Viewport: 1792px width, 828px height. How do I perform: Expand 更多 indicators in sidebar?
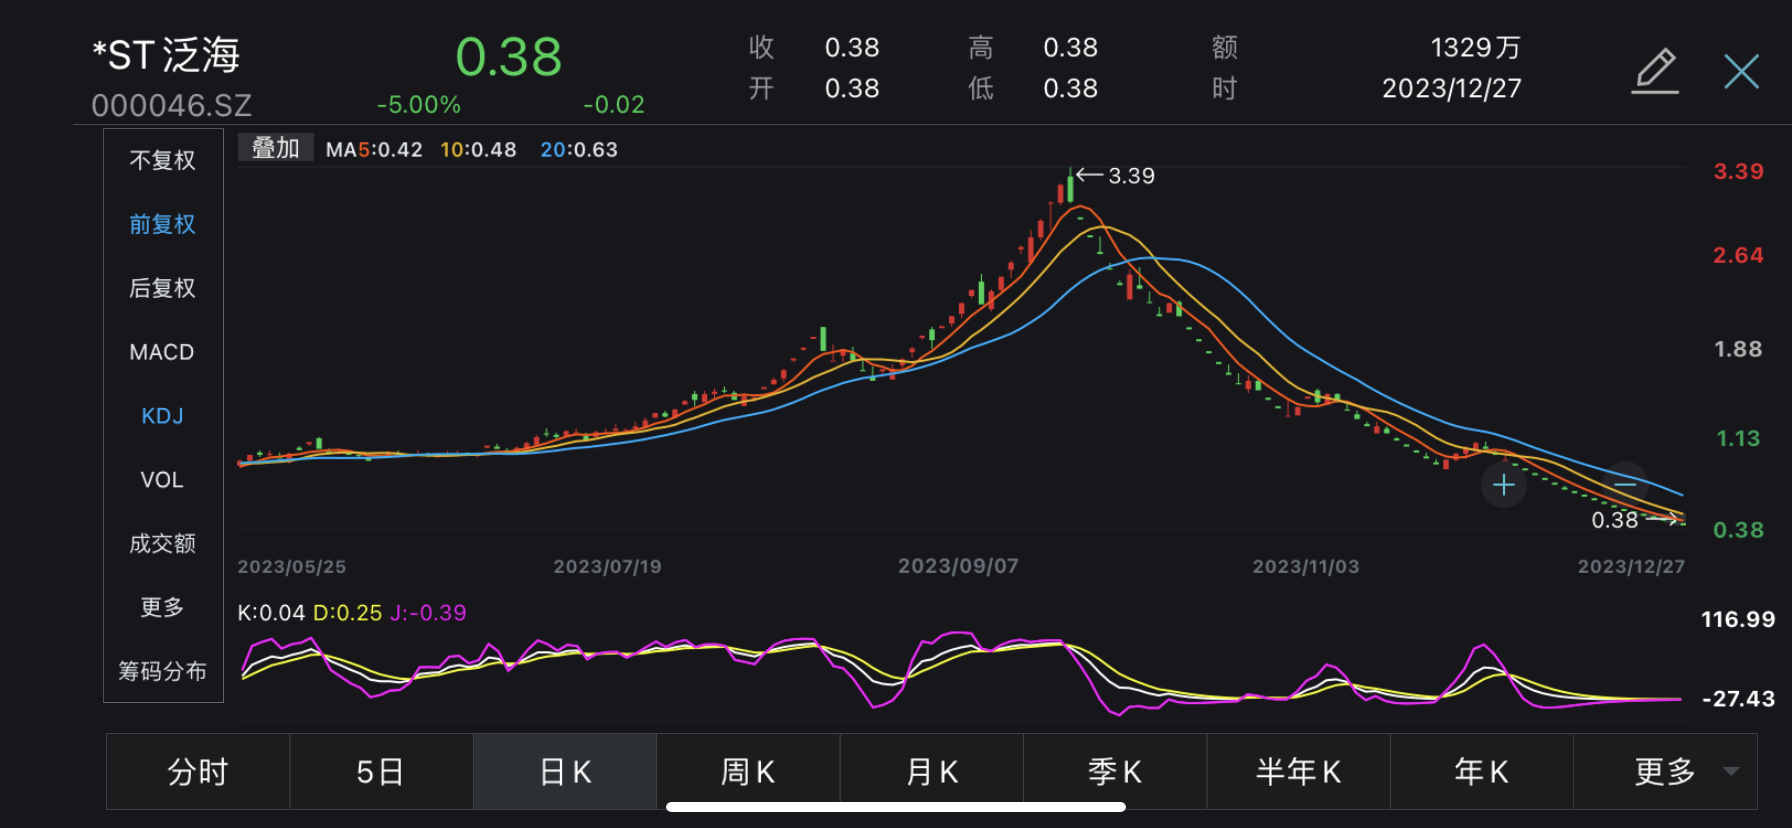[162, 607]
